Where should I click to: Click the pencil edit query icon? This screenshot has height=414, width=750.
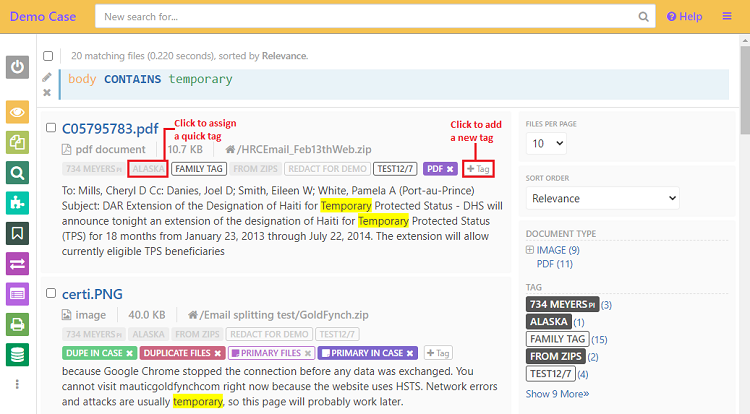pyautogui.click(x=47, y=77)
